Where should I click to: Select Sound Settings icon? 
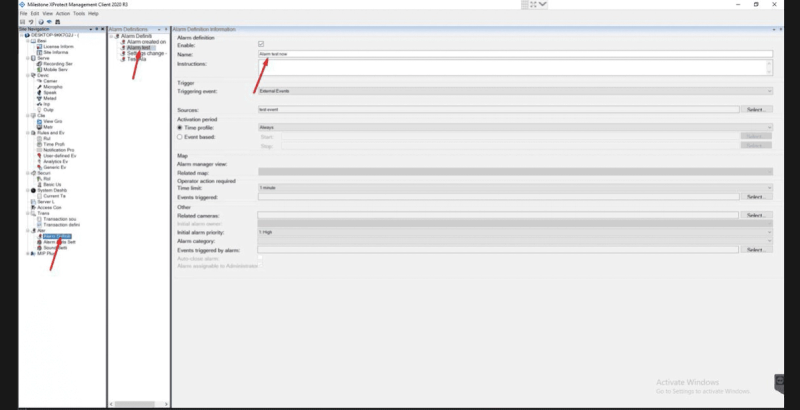(x=39, y=248)
